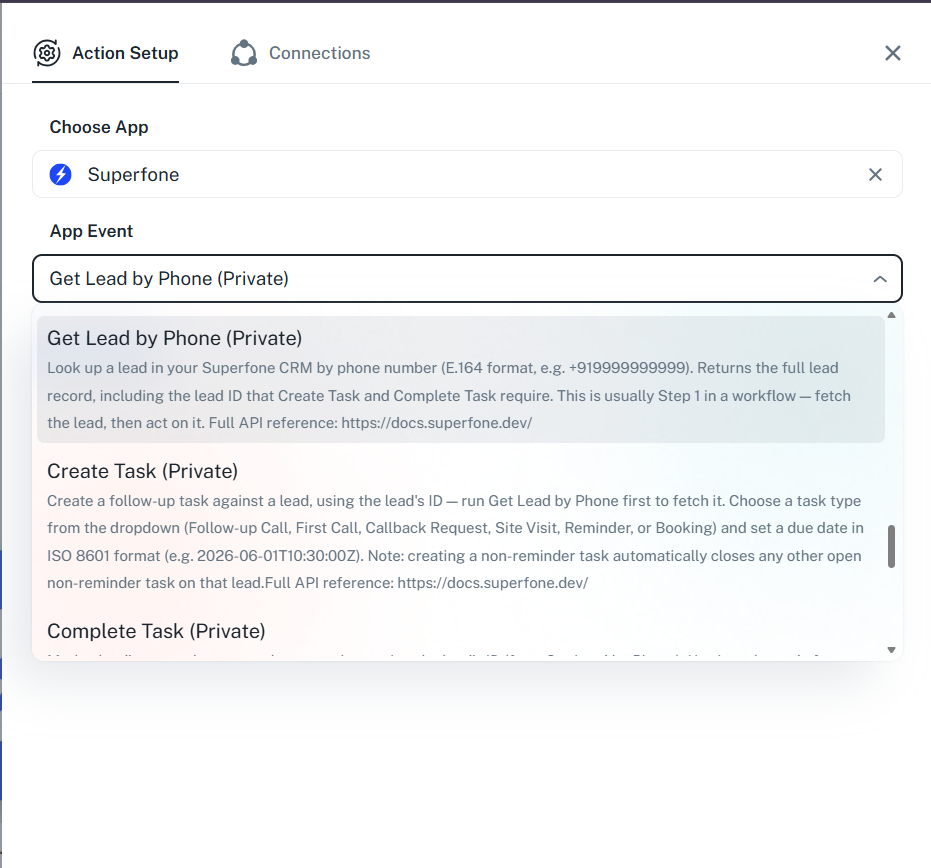Close the Action Setup panel

pos(892,53)
